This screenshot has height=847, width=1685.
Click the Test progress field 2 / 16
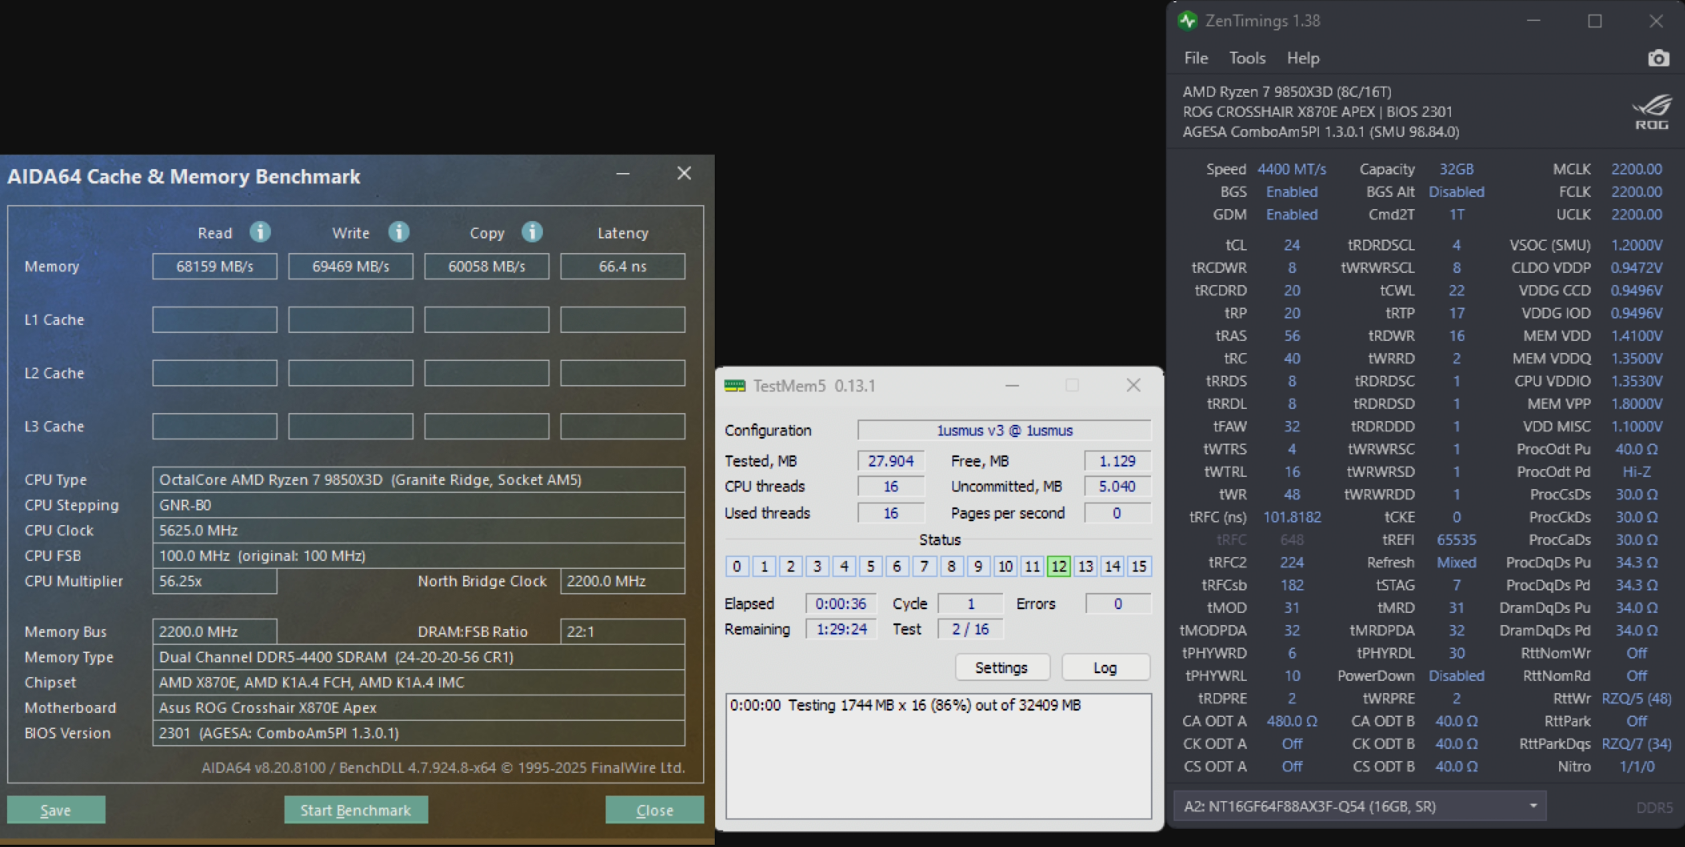tap(971, 629)
